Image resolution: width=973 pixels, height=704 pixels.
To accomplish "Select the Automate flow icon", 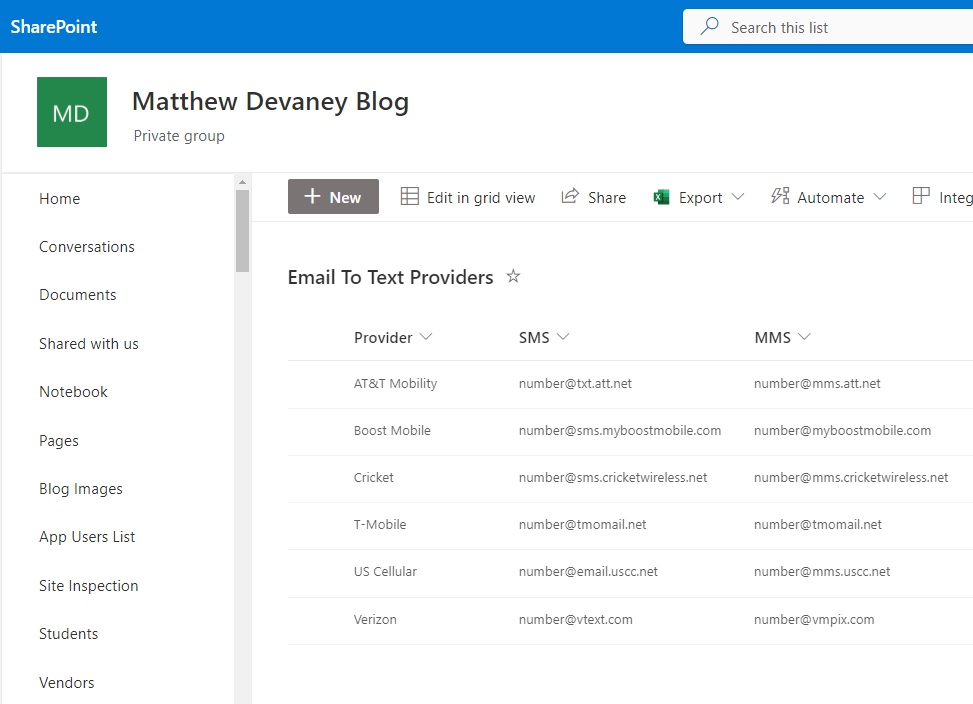I will pos(781,197).
